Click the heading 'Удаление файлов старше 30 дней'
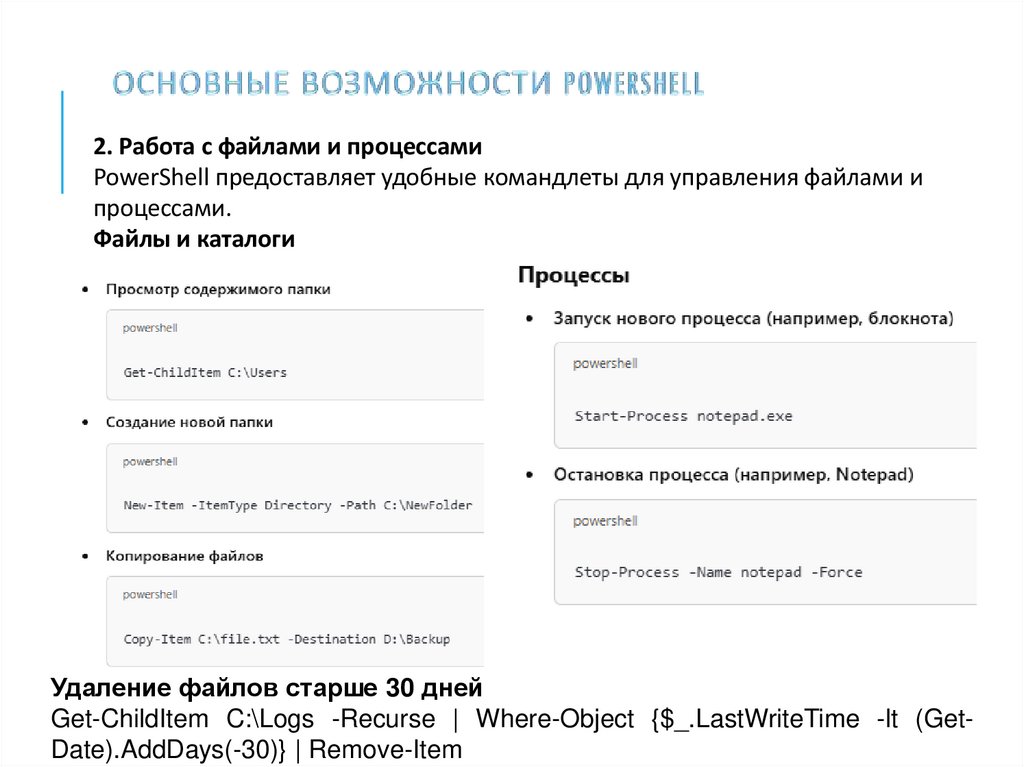 266,687
